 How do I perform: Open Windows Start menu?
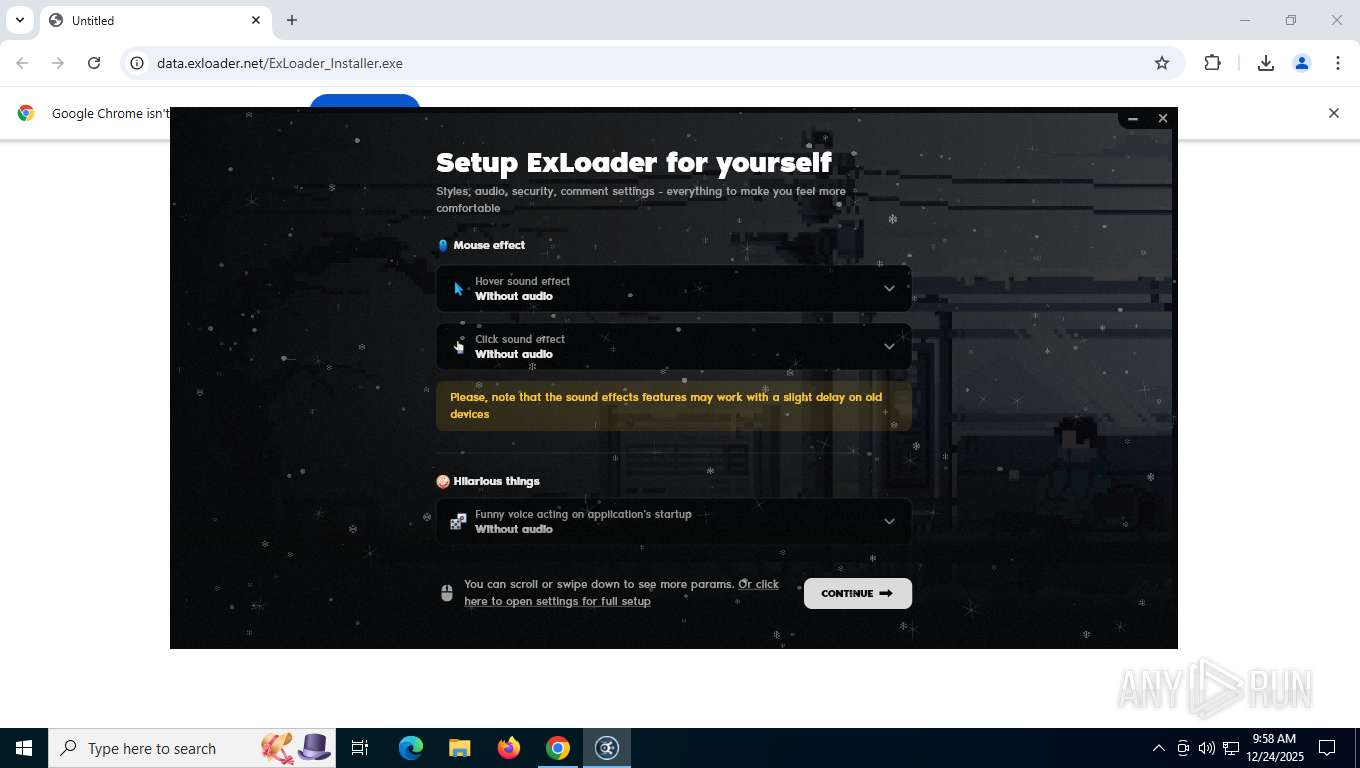24,748
